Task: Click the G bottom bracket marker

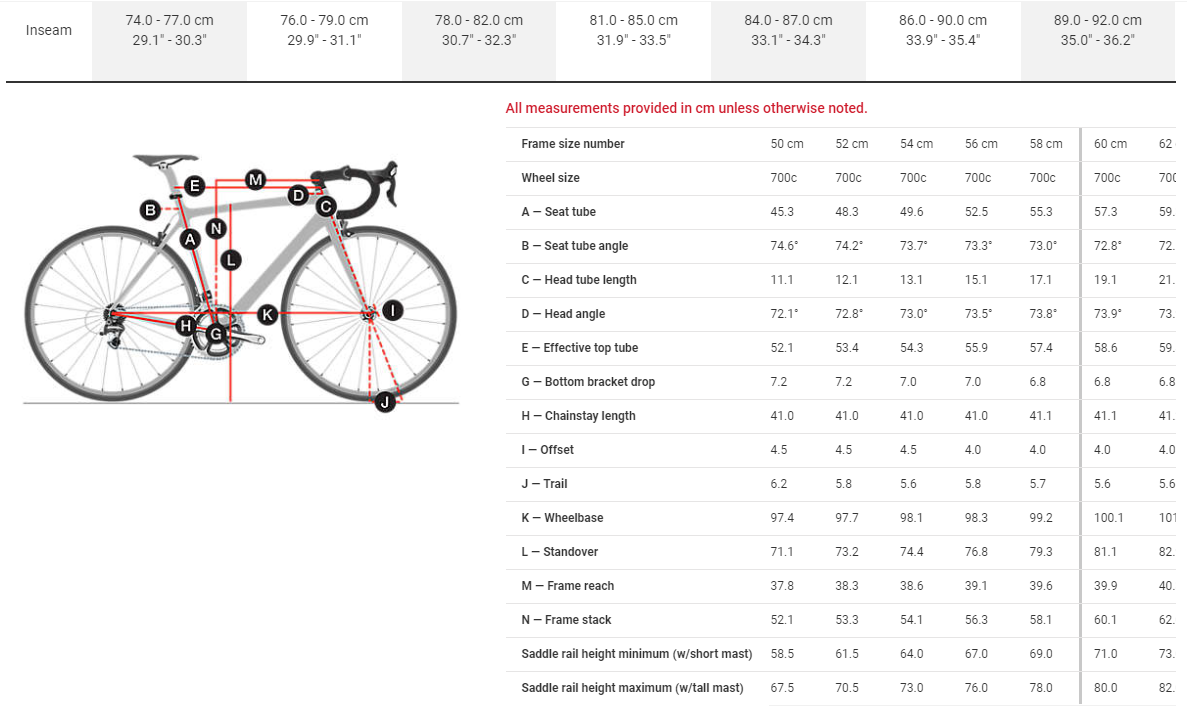Action: (215, 333)
